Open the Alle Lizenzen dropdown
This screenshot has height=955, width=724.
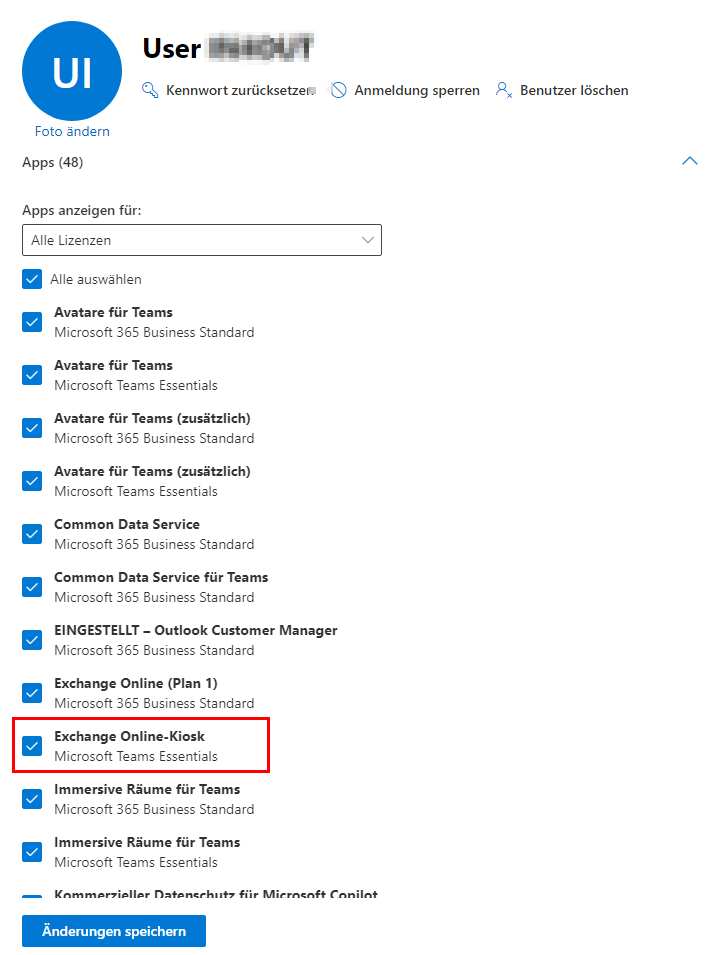202,240
